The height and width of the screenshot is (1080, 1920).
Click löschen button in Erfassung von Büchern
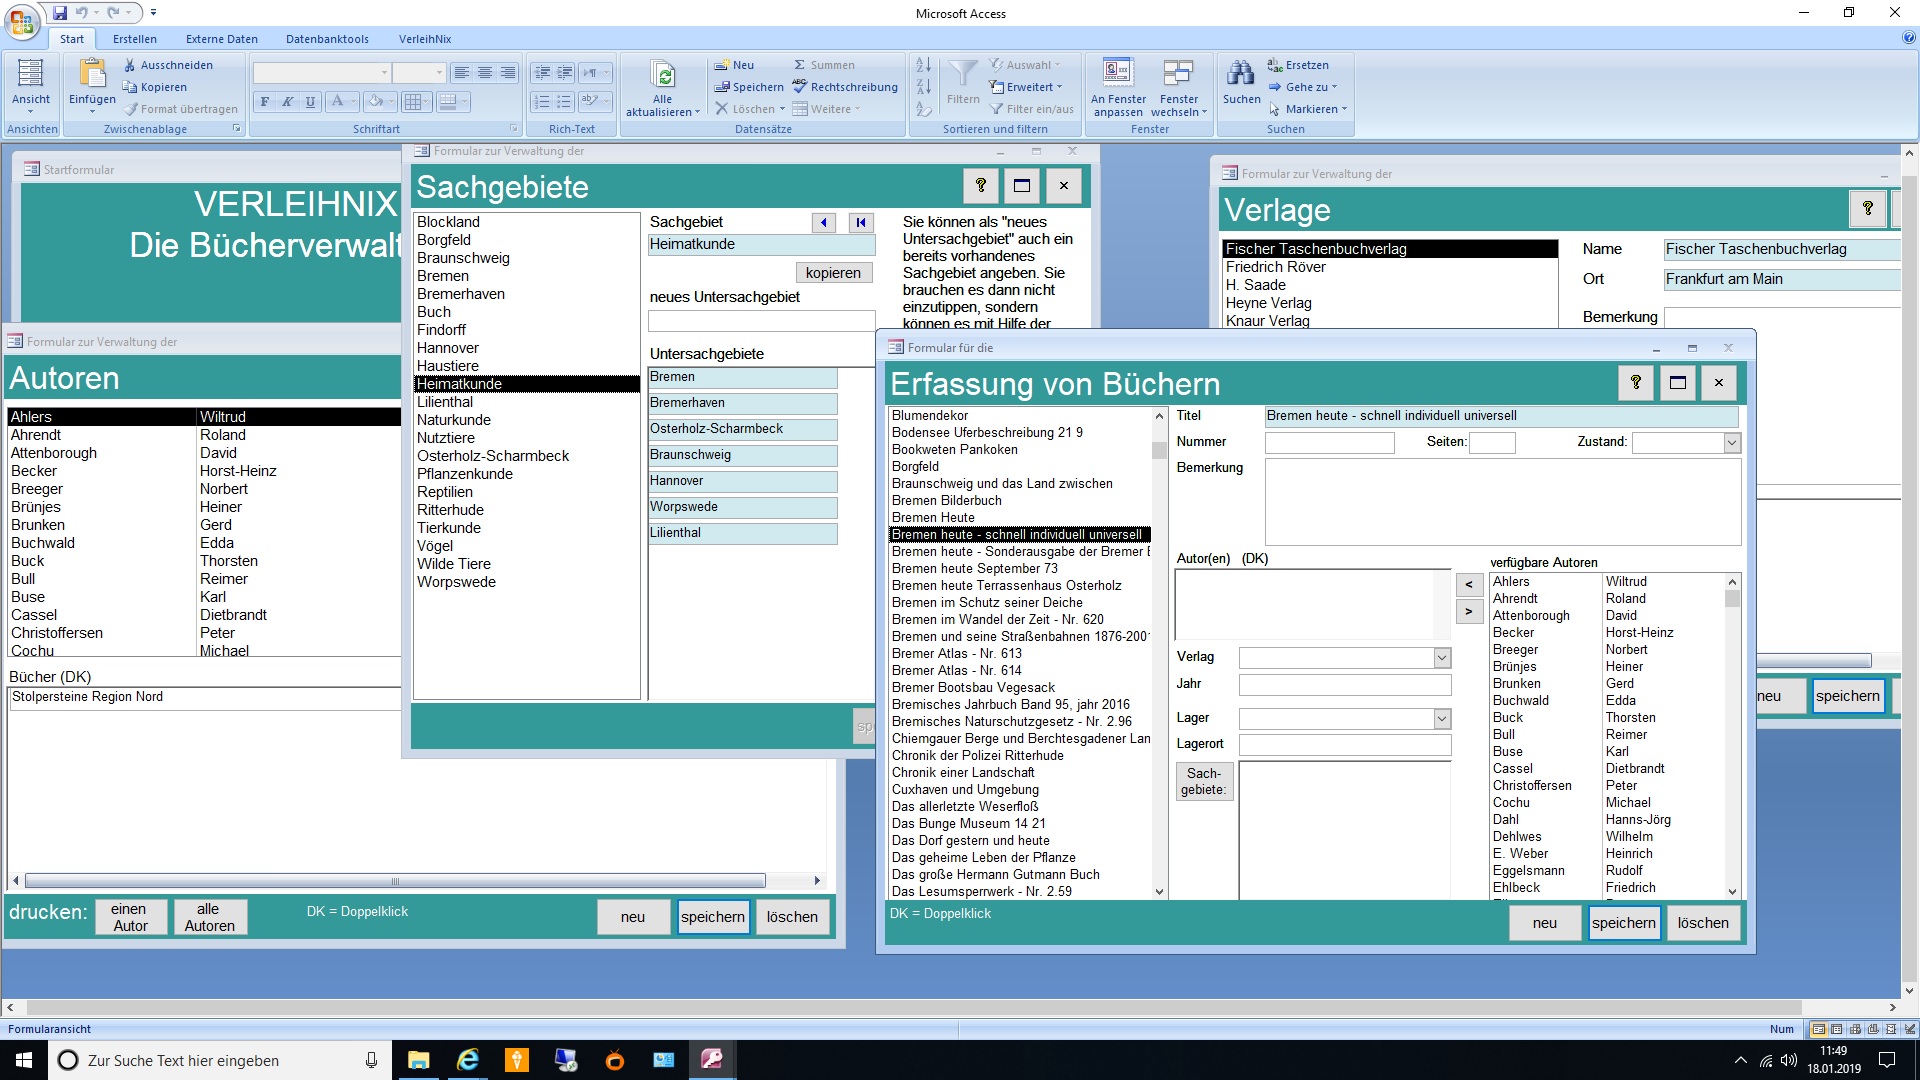(1703, 923)
